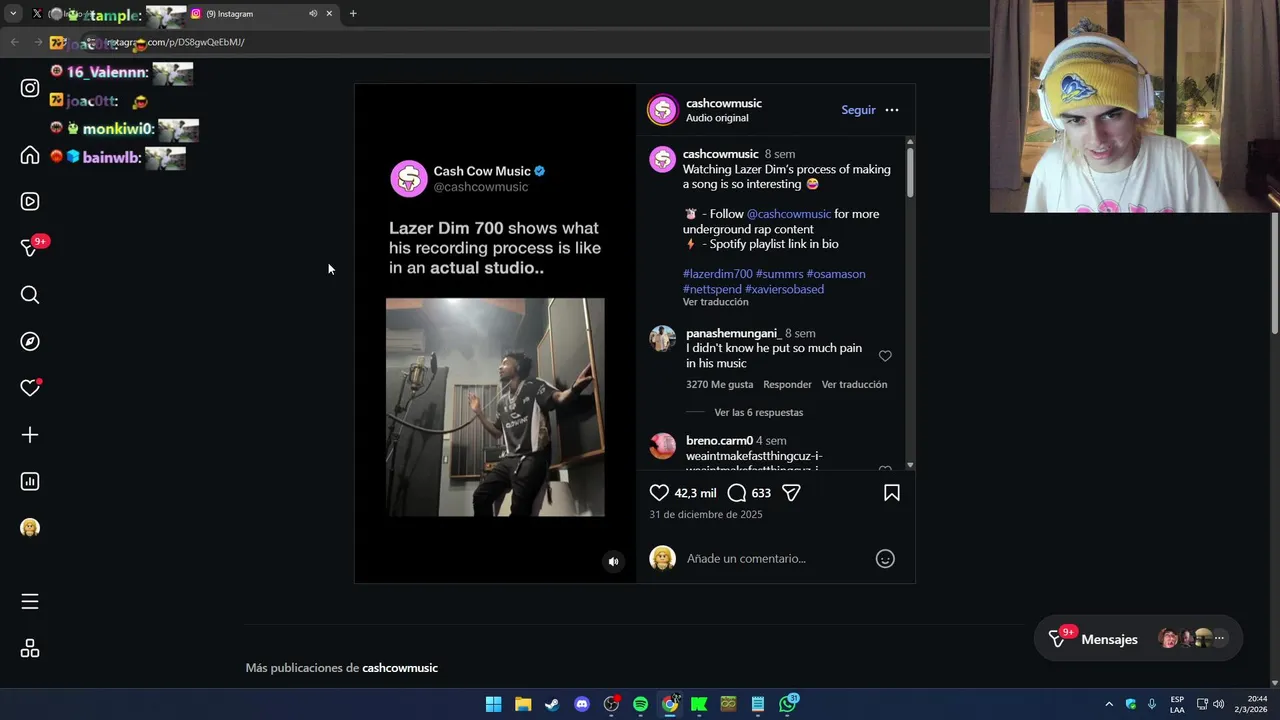This screenshot has width=1280, height=720.
Task: Open Kick app from taskbar
Action: pyautogui.click(x=699, y=704)
